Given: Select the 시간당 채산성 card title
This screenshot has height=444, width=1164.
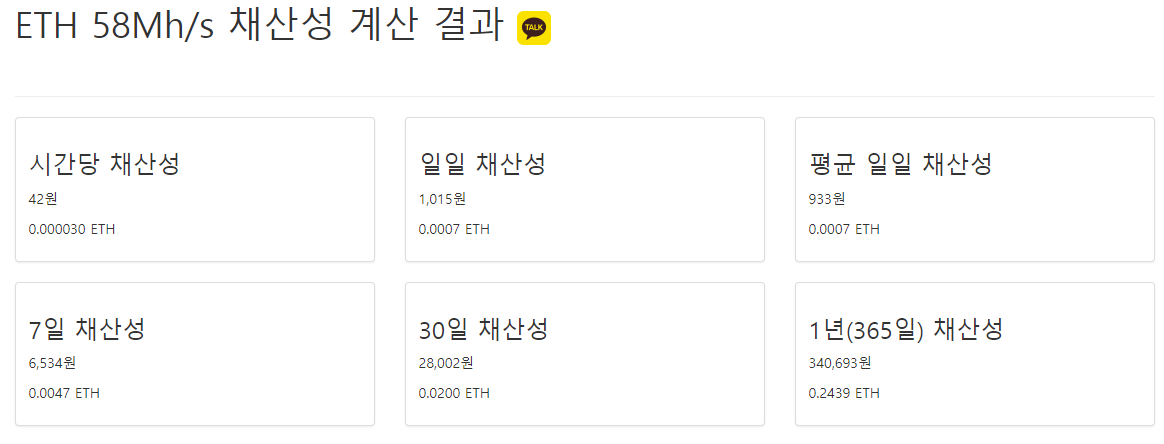Looking at the screenshot, I should point(105,164).
